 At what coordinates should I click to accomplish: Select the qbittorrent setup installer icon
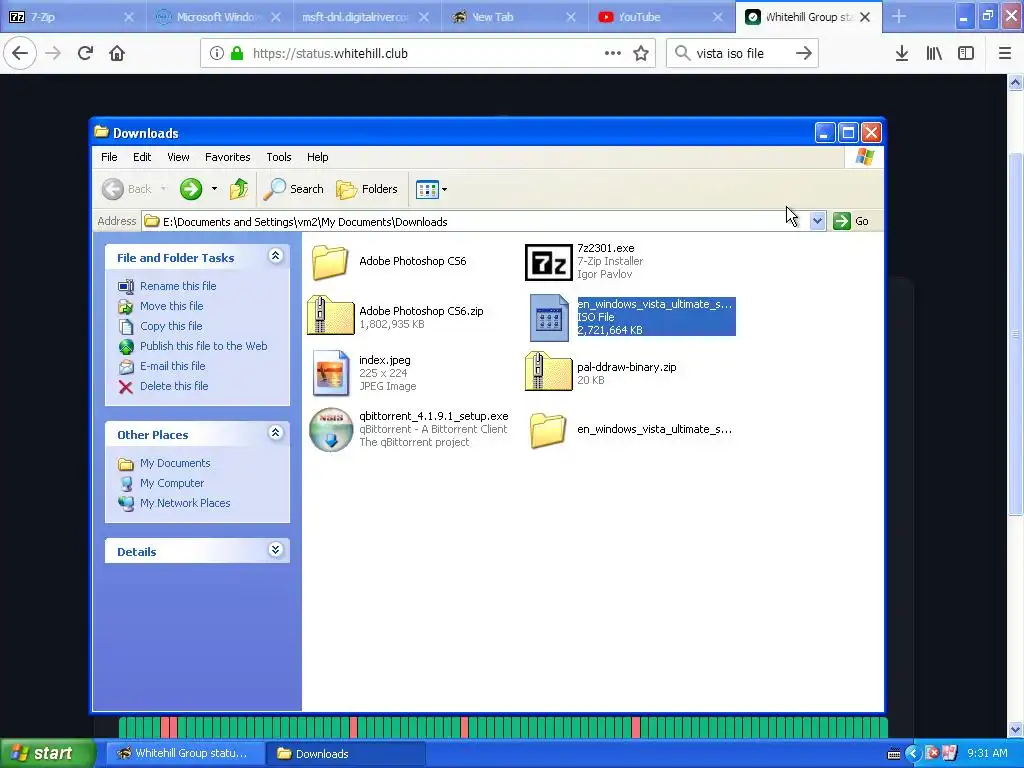(x=331, y=430)
